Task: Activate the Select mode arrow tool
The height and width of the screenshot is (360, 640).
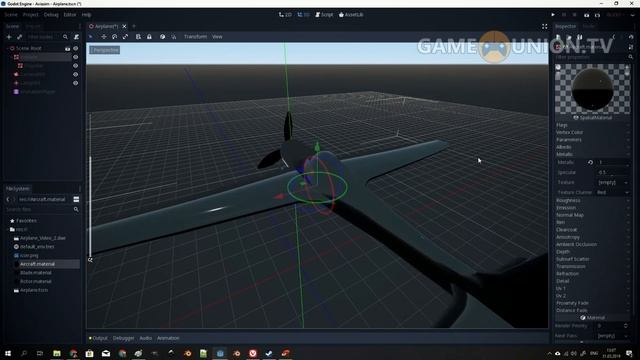Action: pyautogui.click(x=91, y=37)
